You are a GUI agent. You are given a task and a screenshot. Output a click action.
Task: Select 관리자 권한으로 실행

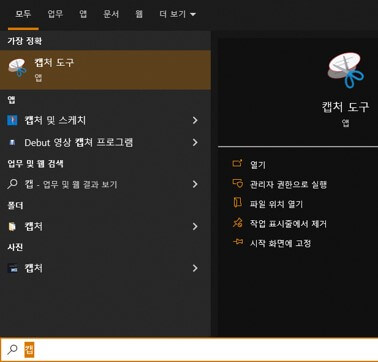[288, 184]
